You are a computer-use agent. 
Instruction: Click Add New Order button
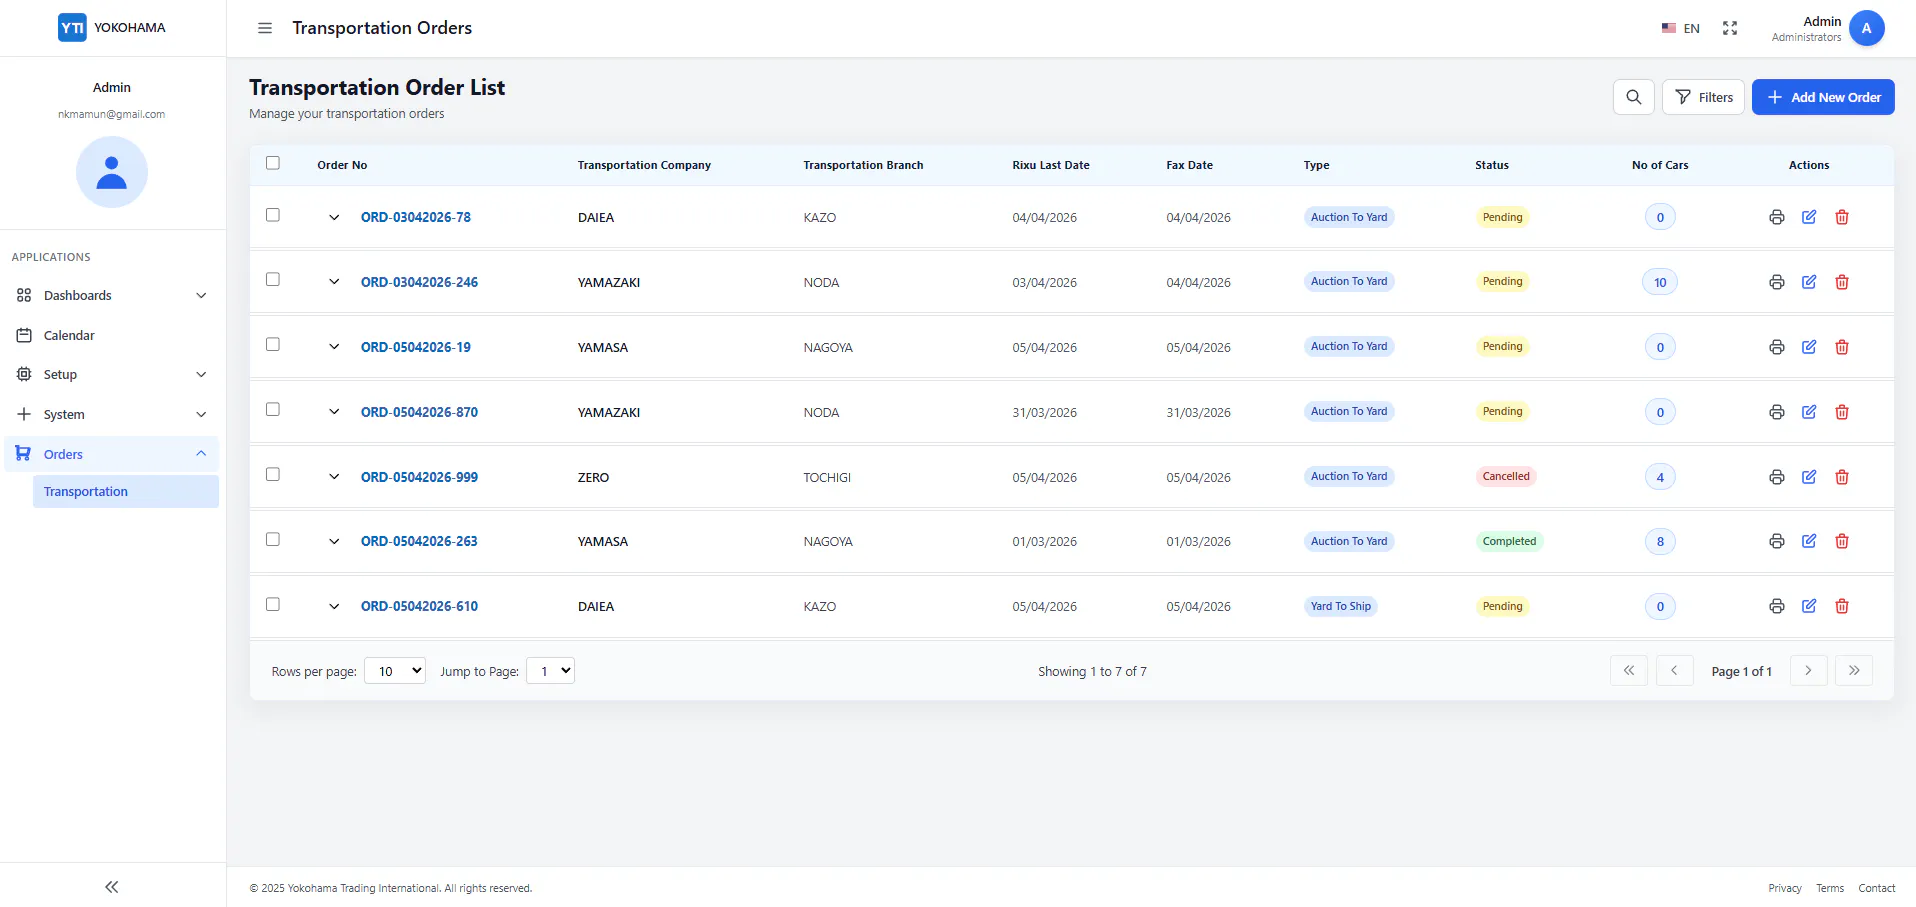pyautogui.click(x=1823, y=97)
